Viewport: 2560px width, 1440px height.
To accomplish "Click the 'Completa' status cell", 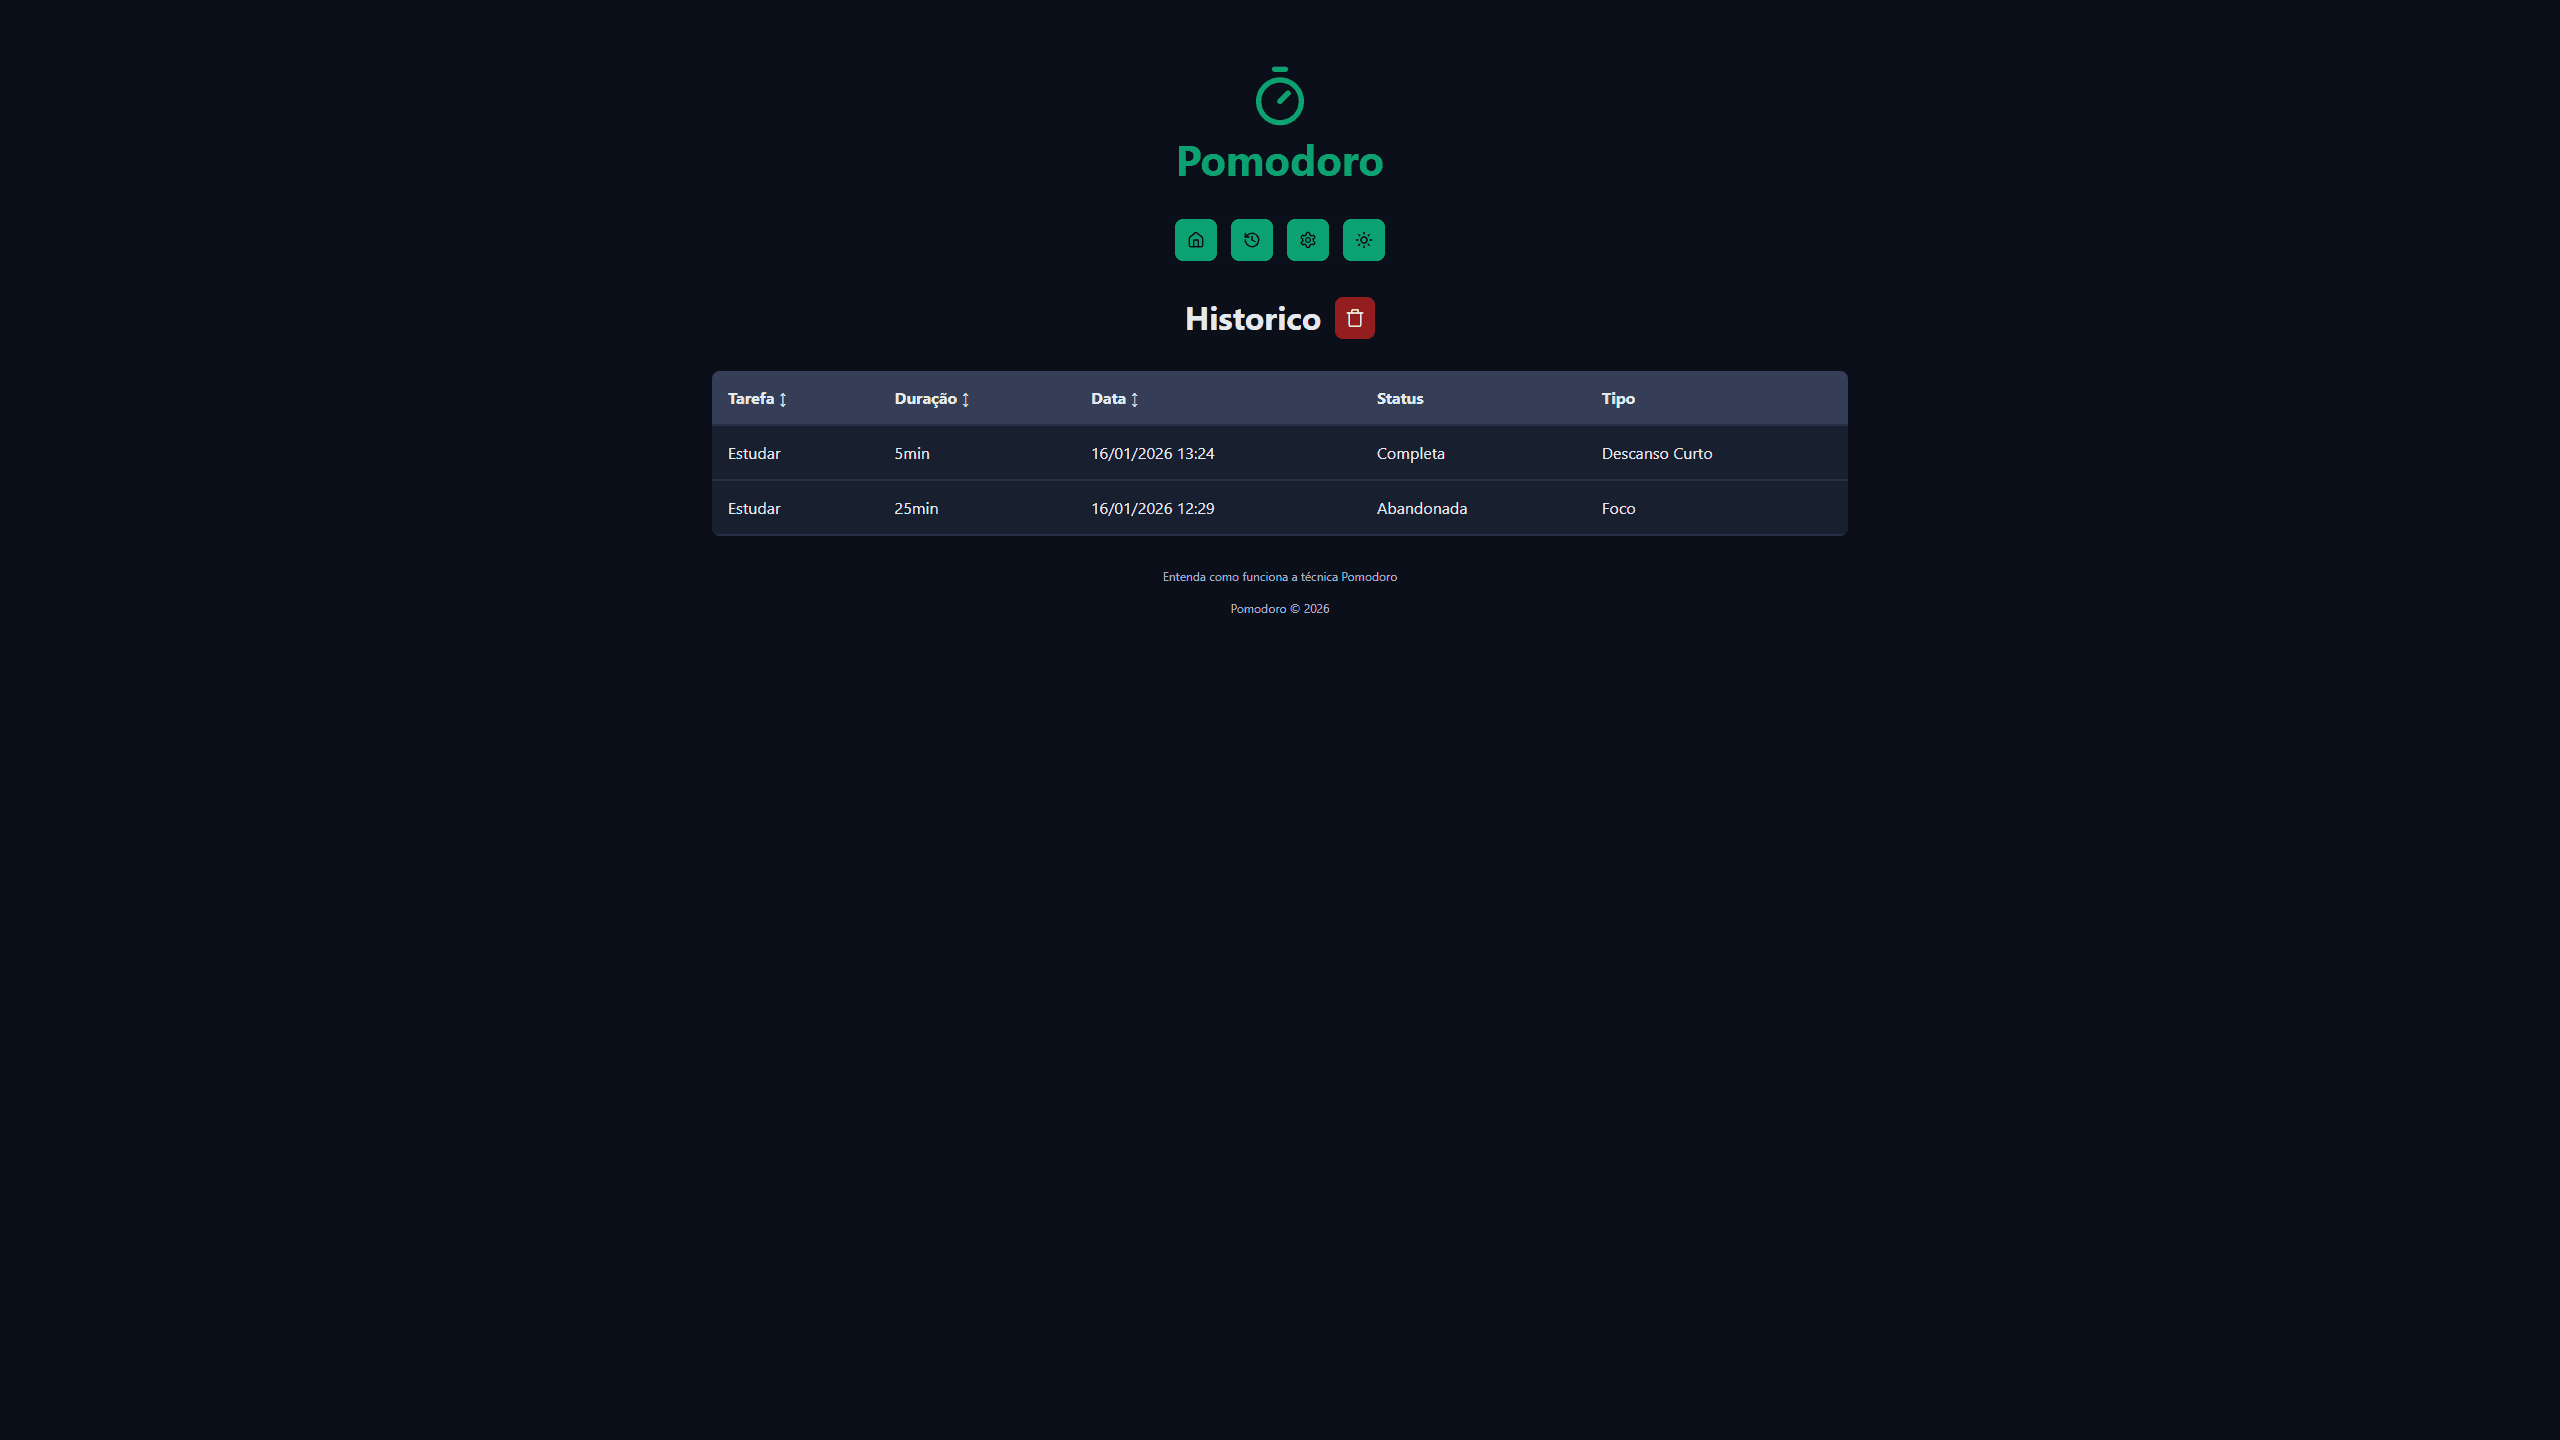I will point(1410,453).
